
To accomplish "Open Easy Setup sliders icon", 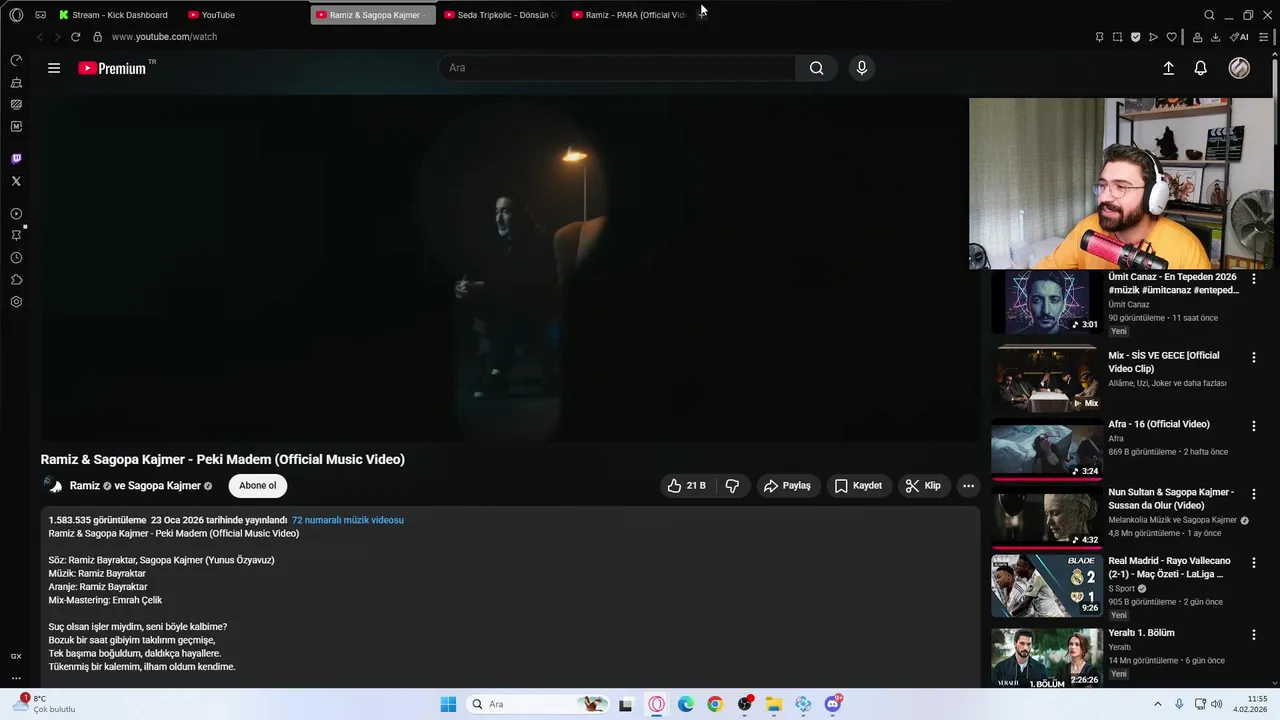I will (1266, 37).
